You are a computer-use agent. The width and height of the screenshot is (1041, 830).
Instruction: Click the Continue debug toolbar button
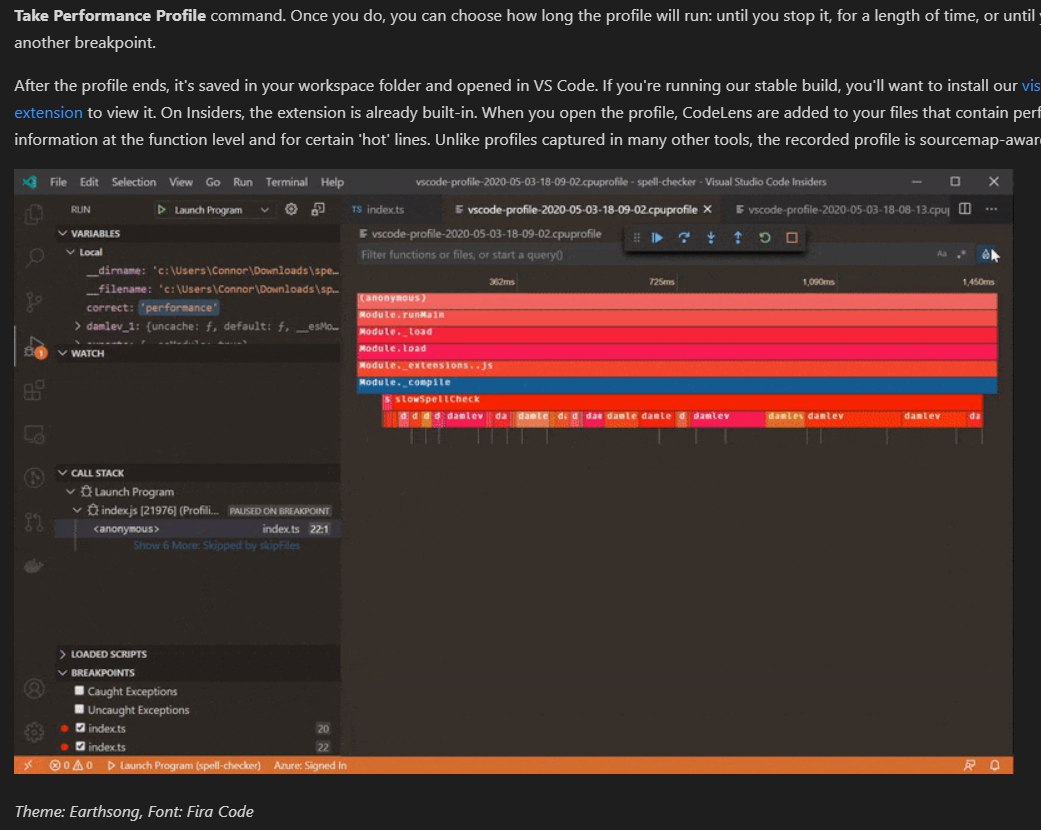click(657, 238)
